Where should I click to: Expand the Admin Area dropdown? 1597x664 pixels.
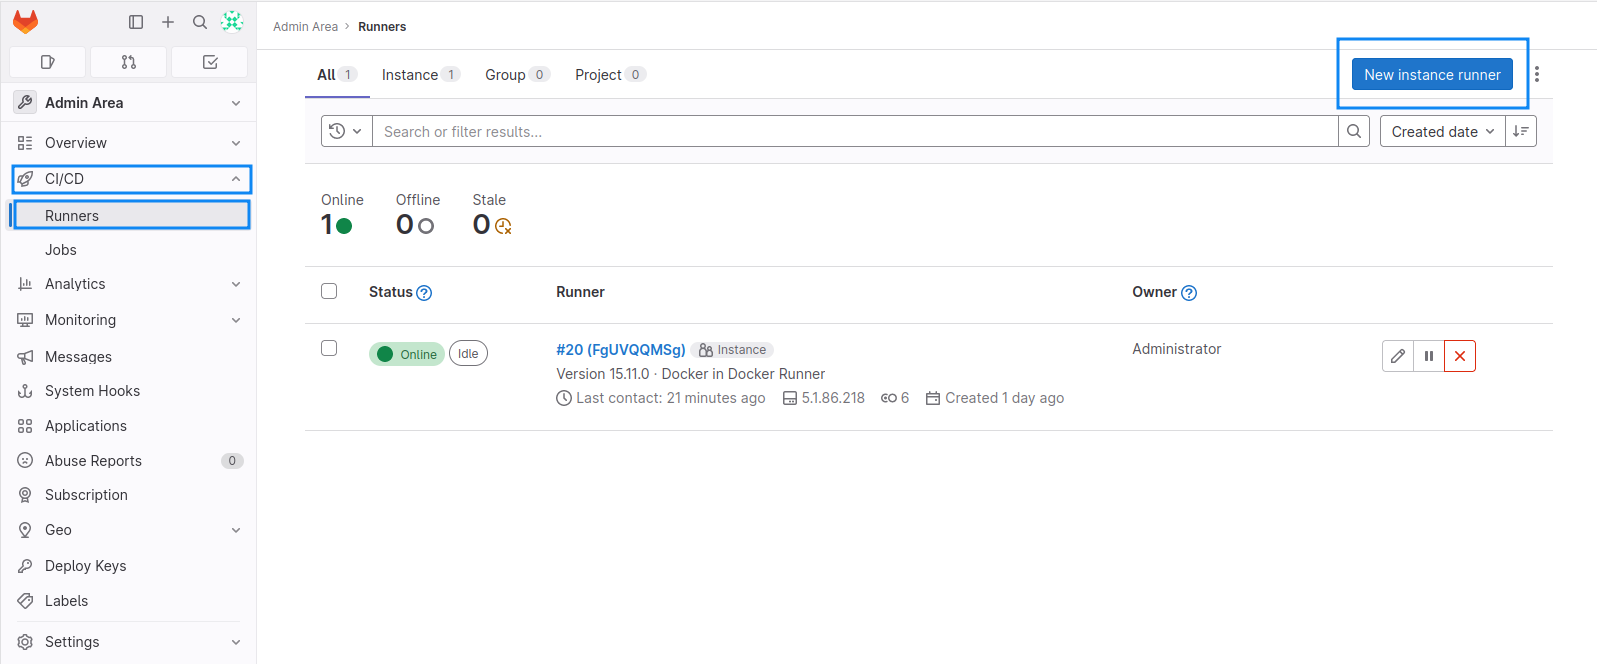(129, 103)
